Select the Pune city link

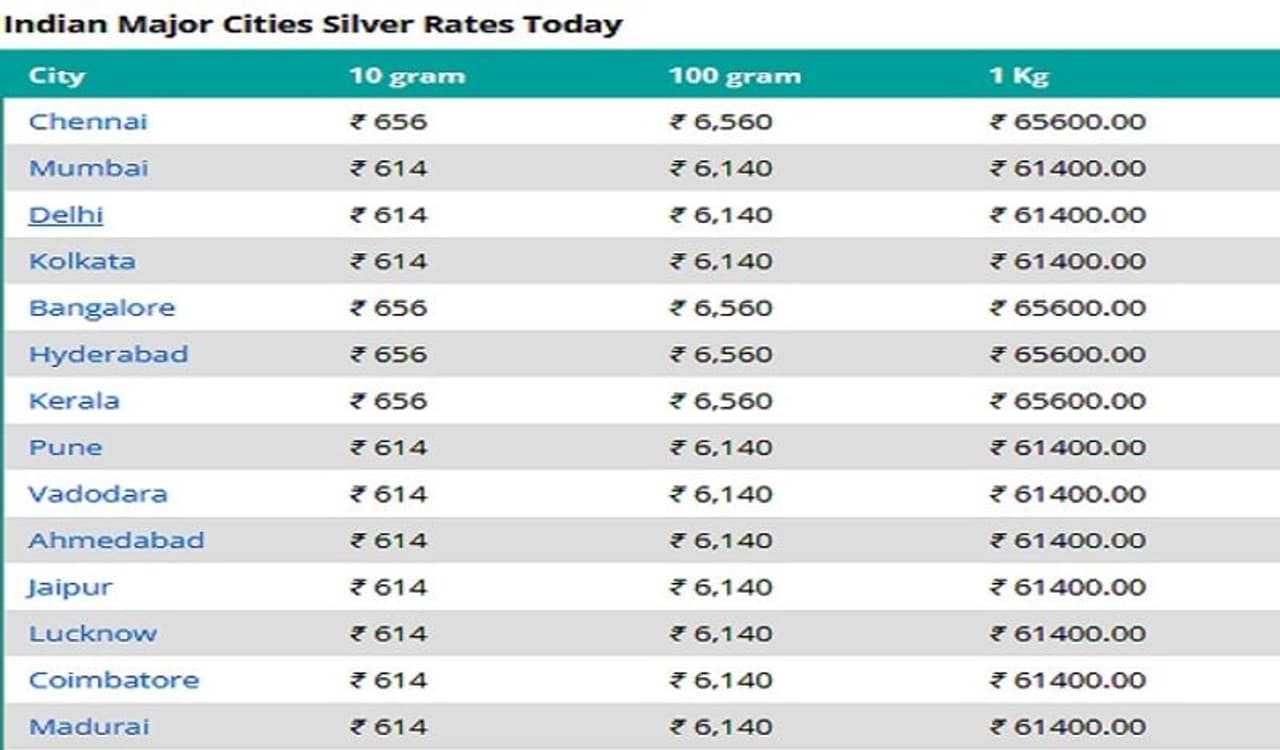(65, 447)
